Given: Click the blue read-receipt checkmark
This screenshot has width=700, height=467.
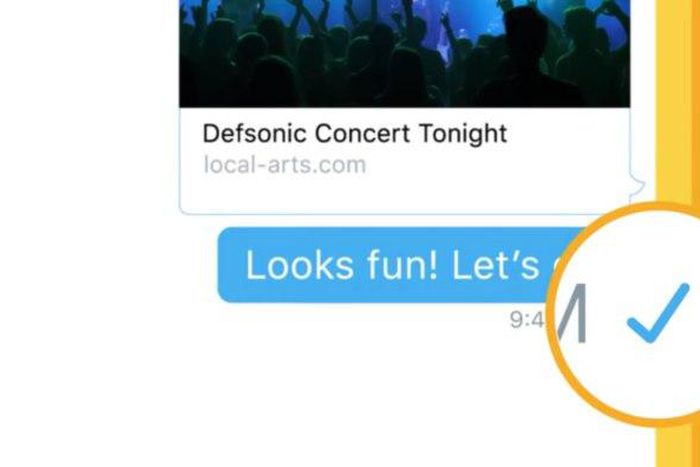Looking at the screenshot, I should [x=658, y=313].
